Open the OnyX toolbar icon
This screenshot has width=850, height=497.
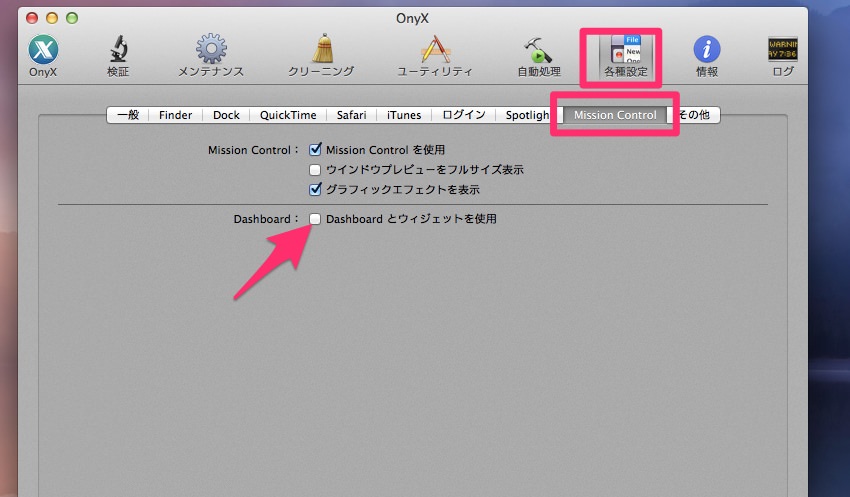[43, 55]
